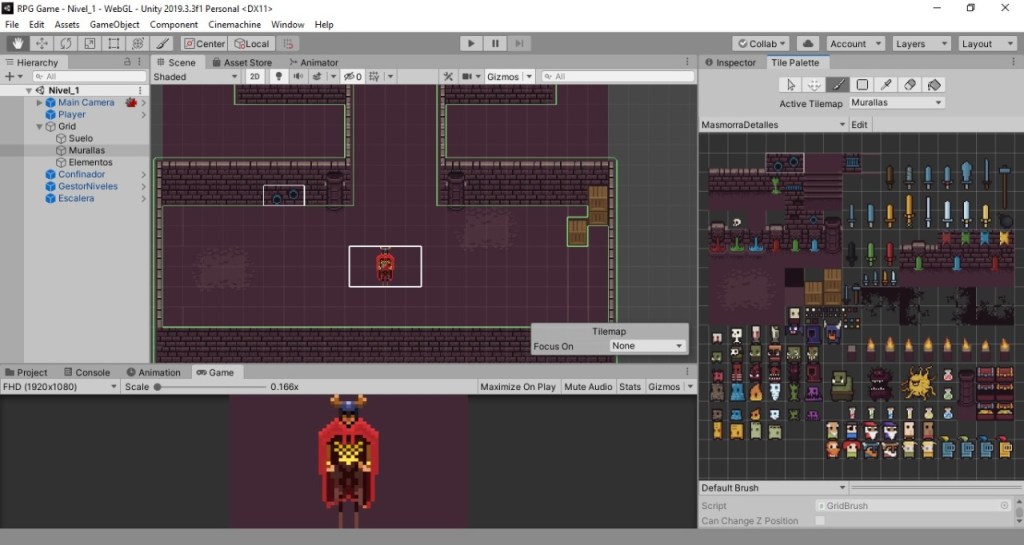Enable Can Change Z Position checkbox
Image resolution: width=1024 pixels, height=545 pixels.
pyautogui.click(x=820, y=521)
